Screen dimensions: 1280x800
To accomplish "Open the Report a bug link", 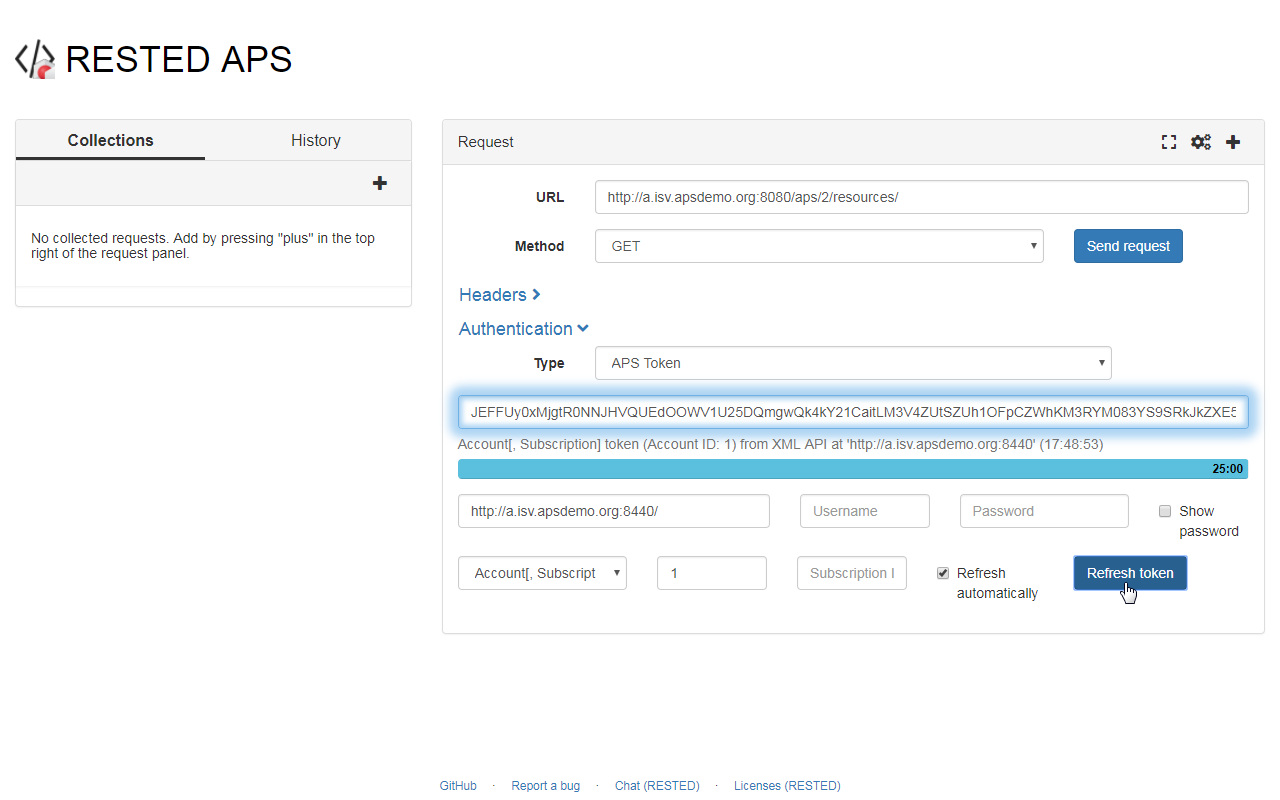I will coord(546,786).
